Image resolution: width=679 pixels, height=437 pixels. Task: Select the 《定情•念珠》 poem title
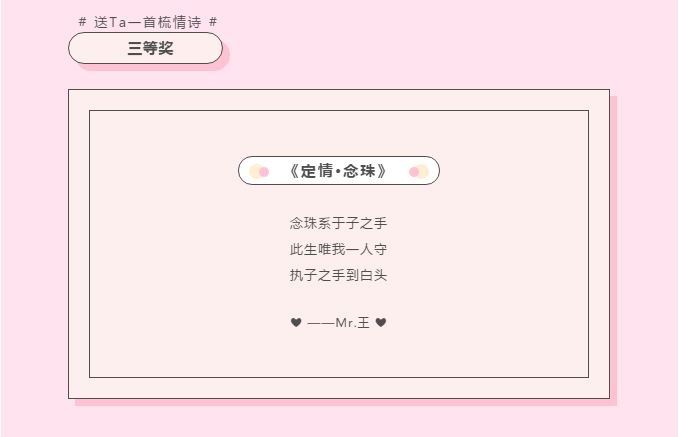[338, 171]
